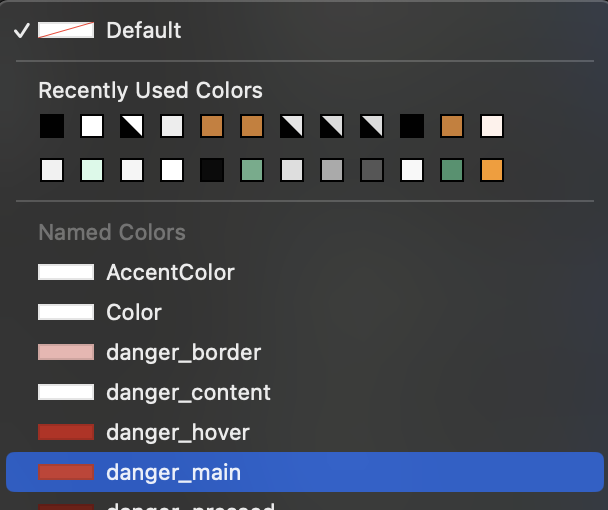The image size is (608, 510).
Task: Click the highlighted danger_main entry
Action: tap(173, 472)
